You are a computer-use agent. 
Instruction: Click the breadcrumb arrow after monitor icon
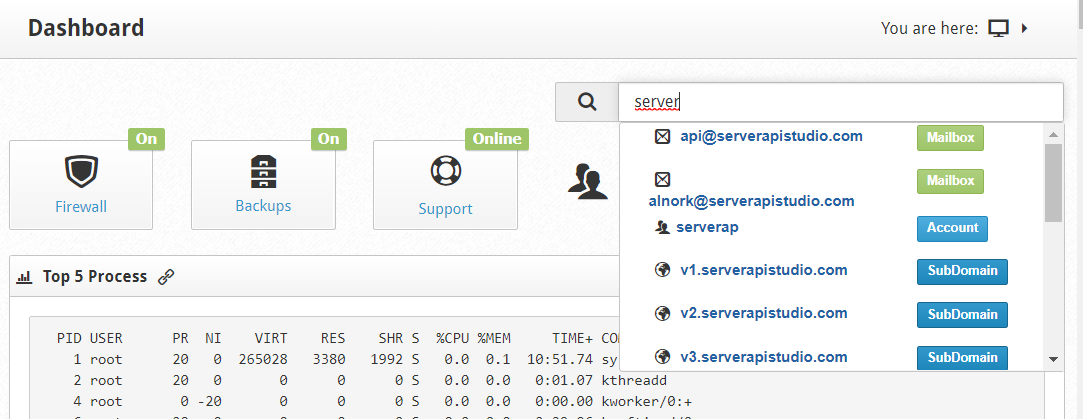pyautogui.click(x=1025, y=28)
